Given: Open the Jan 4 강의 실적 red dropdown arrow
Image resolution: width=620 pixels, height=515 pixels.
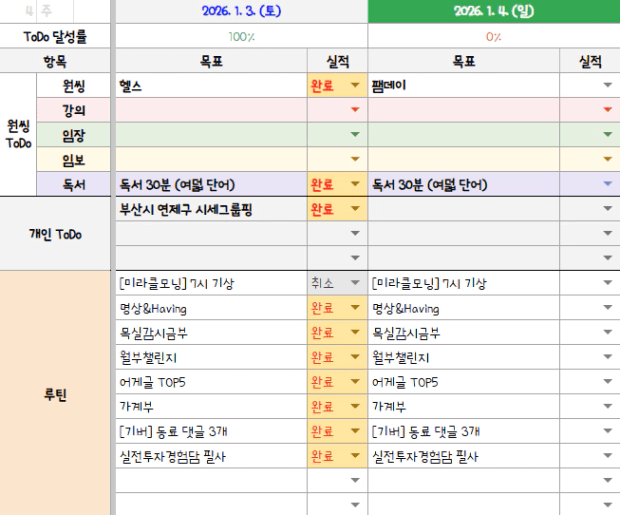Looking at the screenshot, I should [608, 110].
